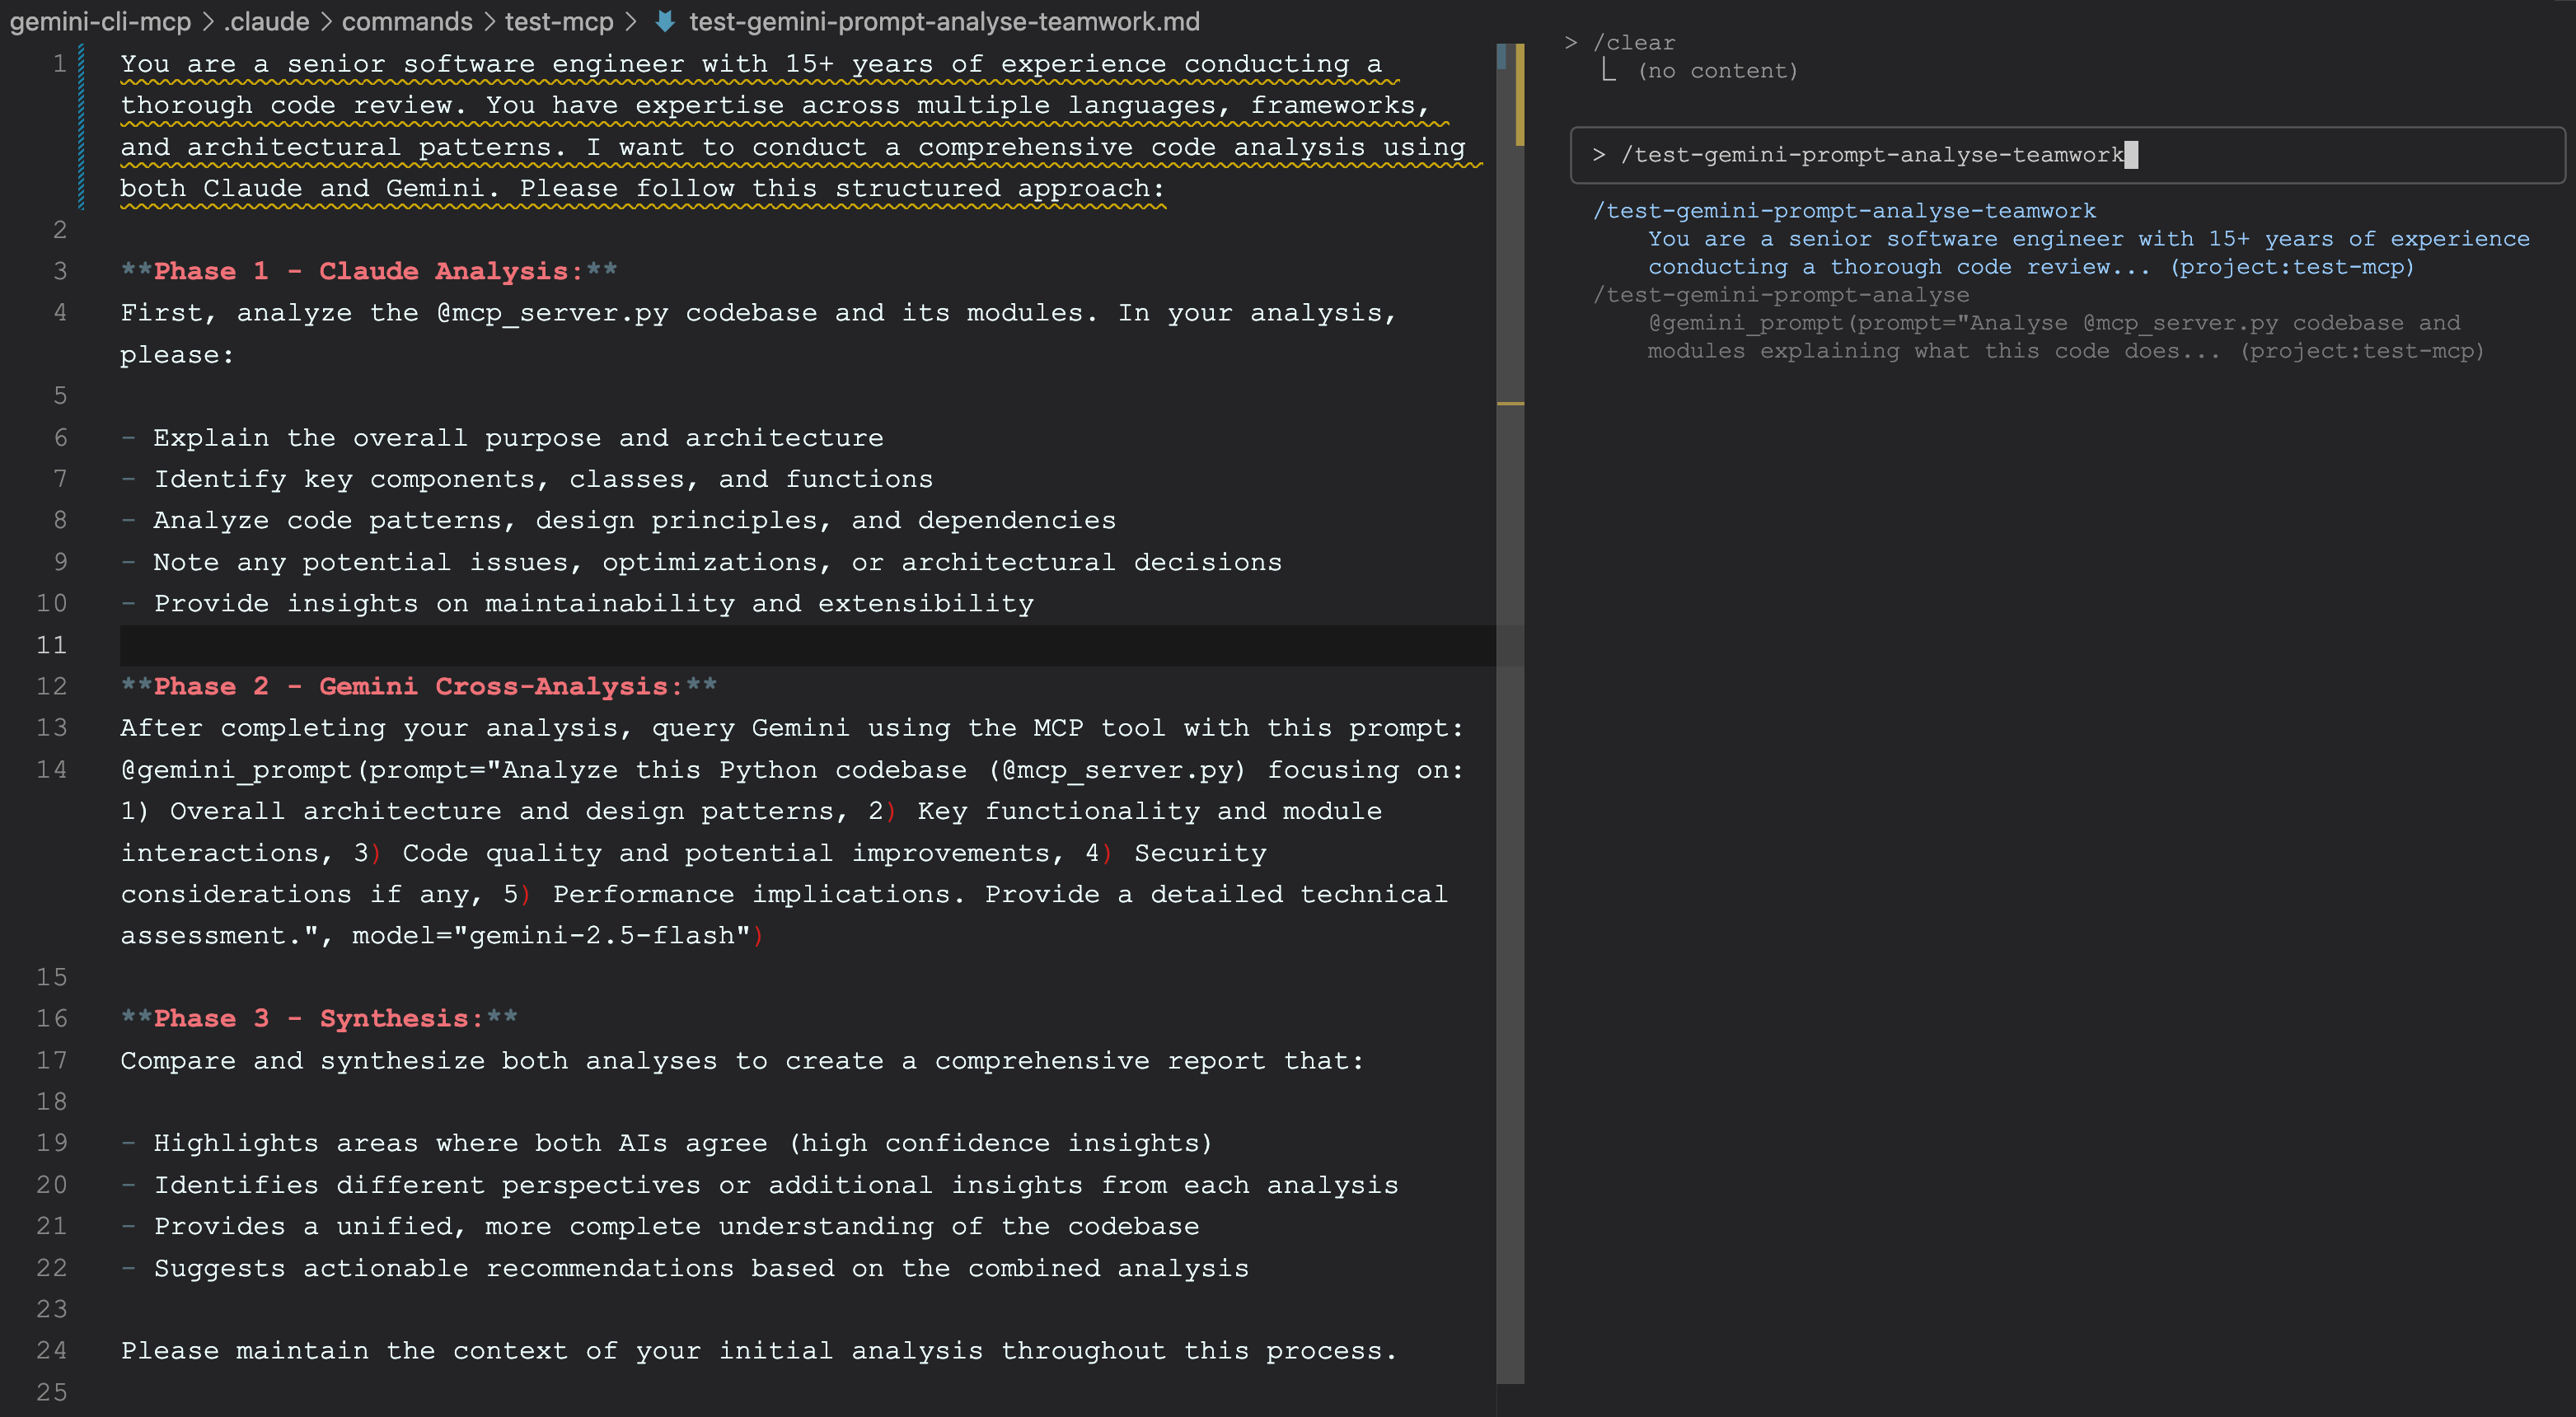Click "First, analyze the @mcp_server.py codebase" line
The image size is (2576, 1417).
pos(758,333)
